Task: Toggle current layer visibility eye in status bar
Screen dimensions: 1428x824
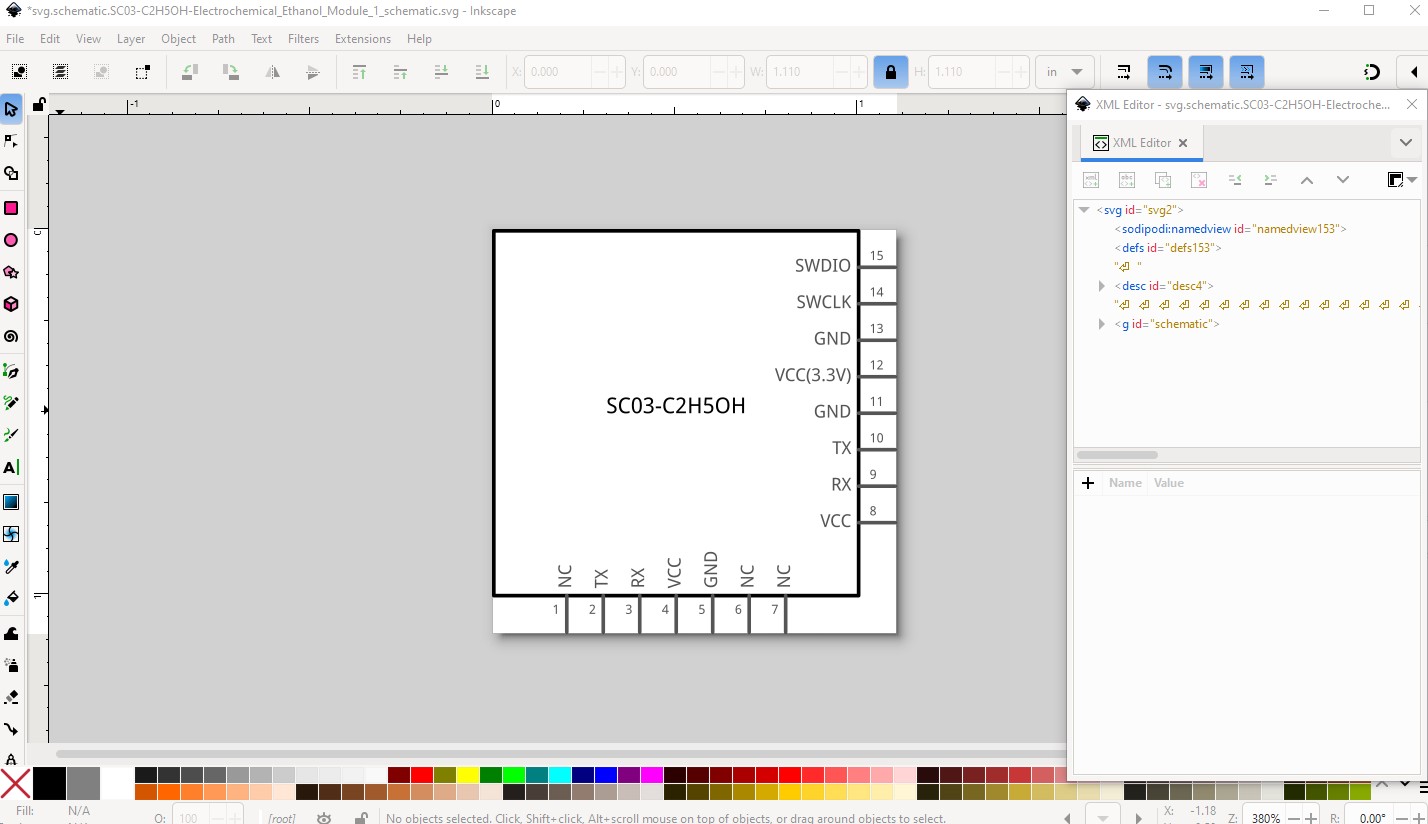Action: [324, 818]
